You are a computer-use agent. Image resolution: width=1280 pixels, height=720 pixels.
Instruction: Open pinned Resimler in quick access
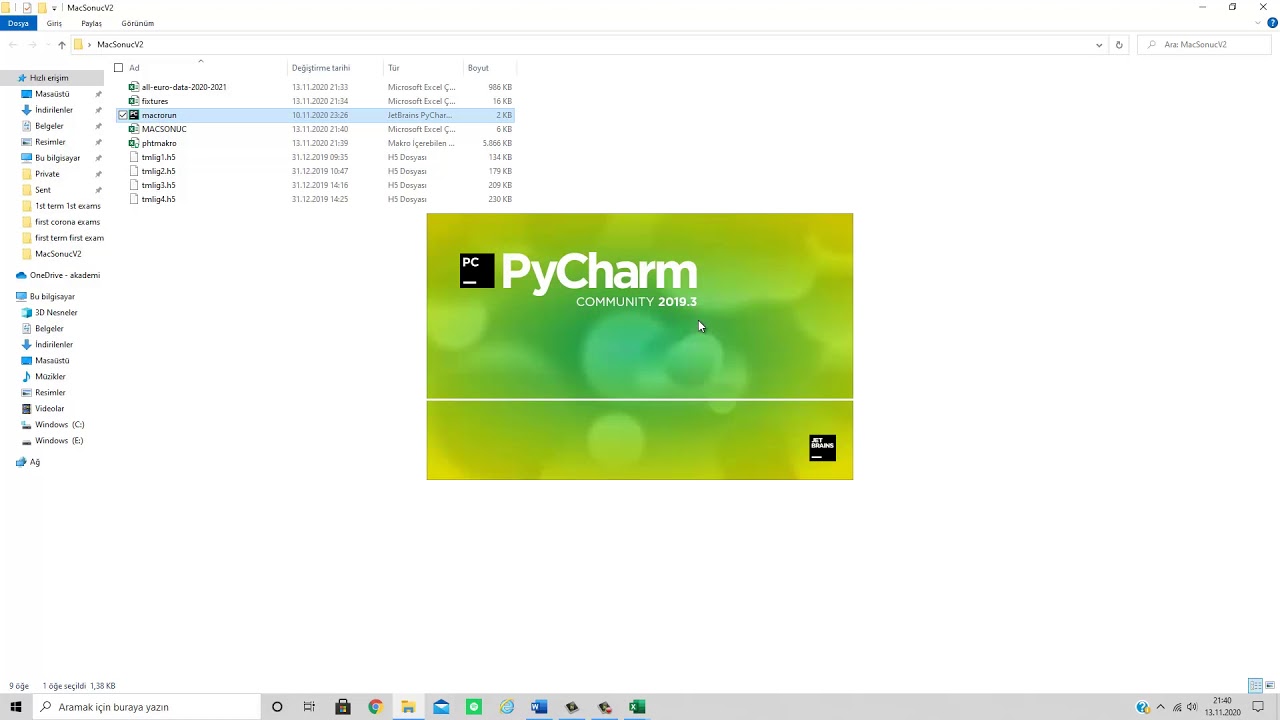point(50,142)
